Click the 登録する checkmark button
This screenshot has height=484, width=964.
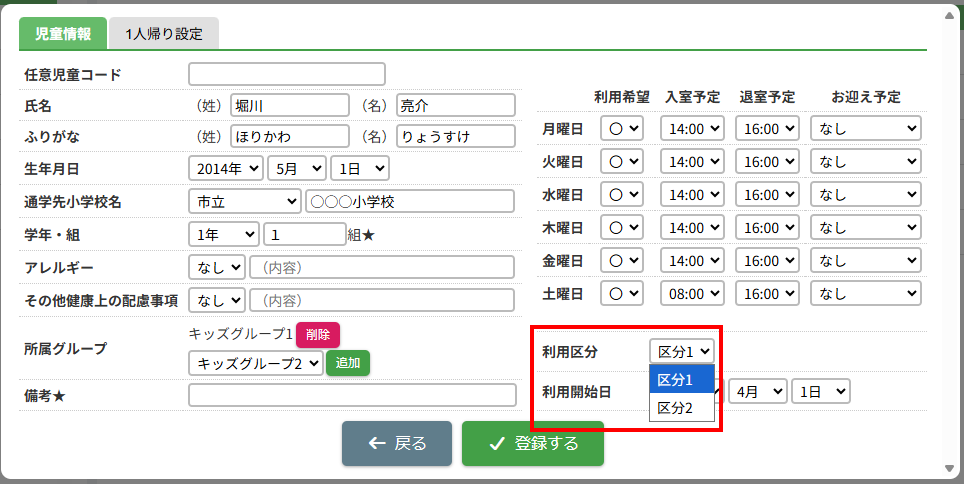tap(532, 443)
